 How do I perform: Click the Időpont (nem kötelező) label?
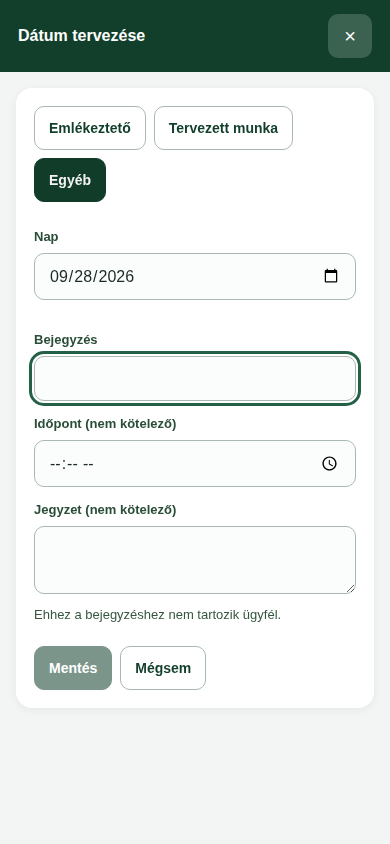coord(105,424)
